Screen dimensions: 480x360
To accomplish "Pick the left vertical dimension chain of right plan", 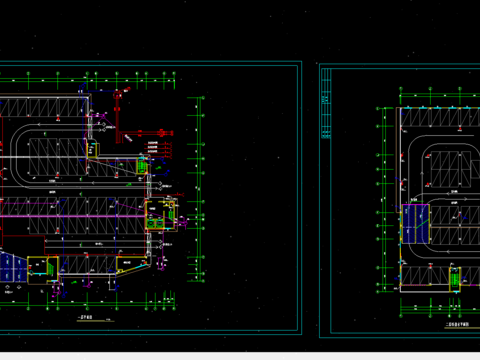I will pyautogui.click(x=383, y=200).
